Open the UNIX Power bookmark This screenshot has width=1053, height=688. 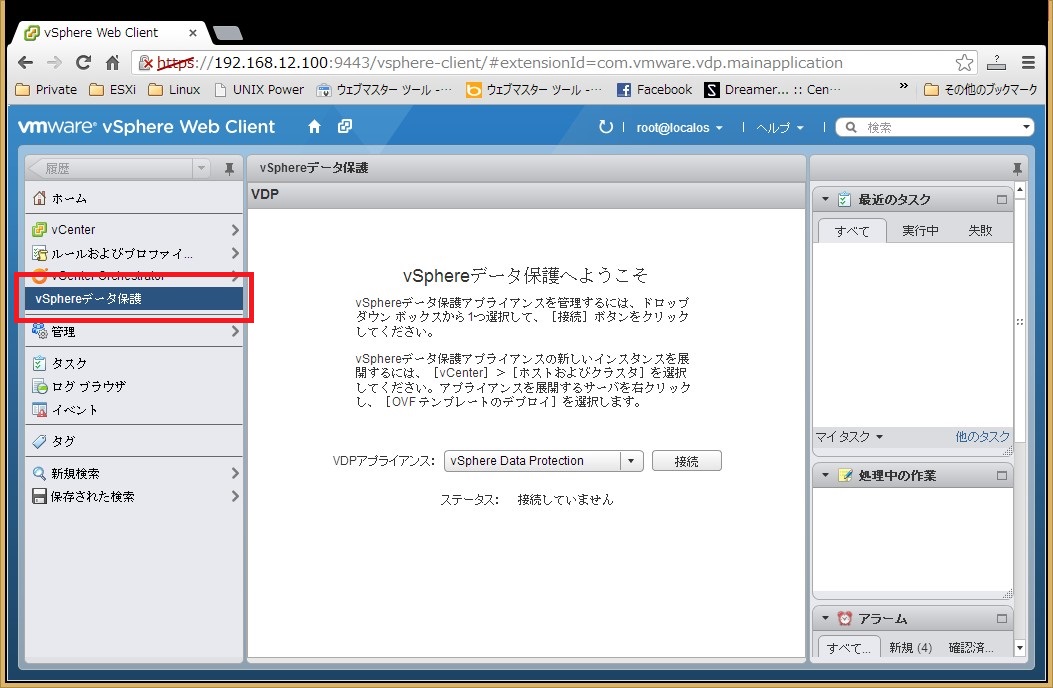click(x=259, y=89)
